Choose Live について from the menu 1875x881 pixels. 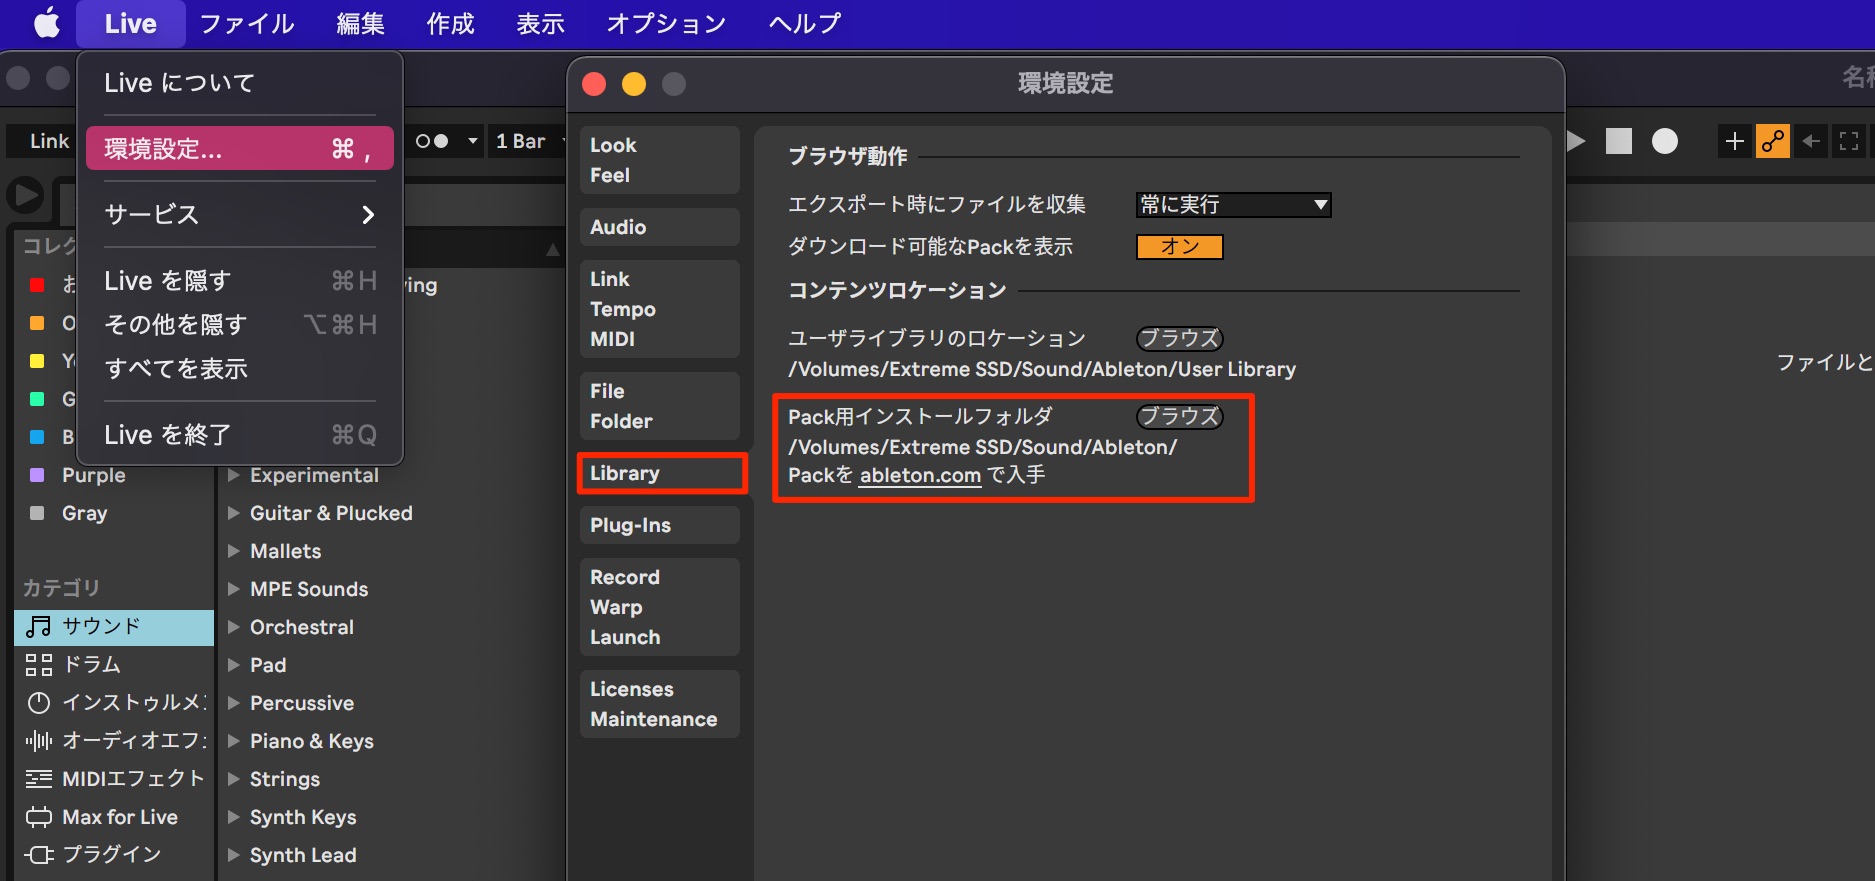(x=239, y=83)
